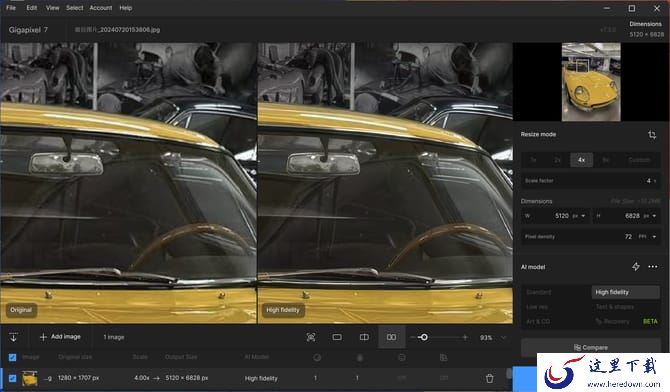Viewport: 670px width, 392px height.
Task: Open the three-dots menu in AI model
Action: tap(653, 267)
